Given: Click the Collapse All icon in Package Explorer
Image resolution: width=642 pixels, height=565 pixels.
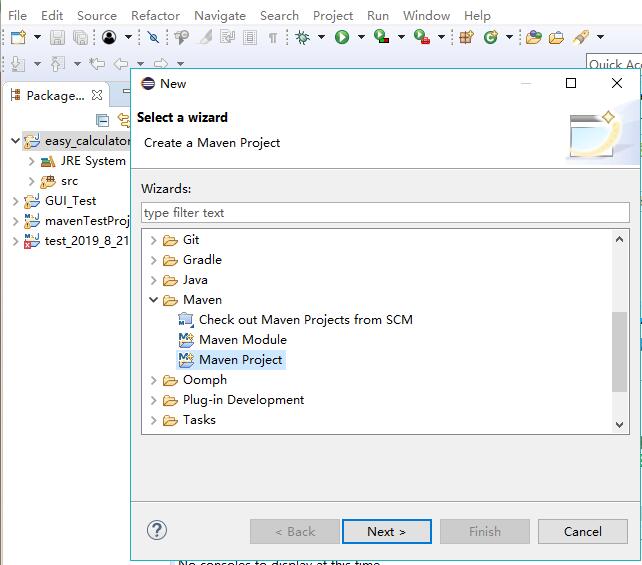Looking at the screenshot, I should coord(102,120).
